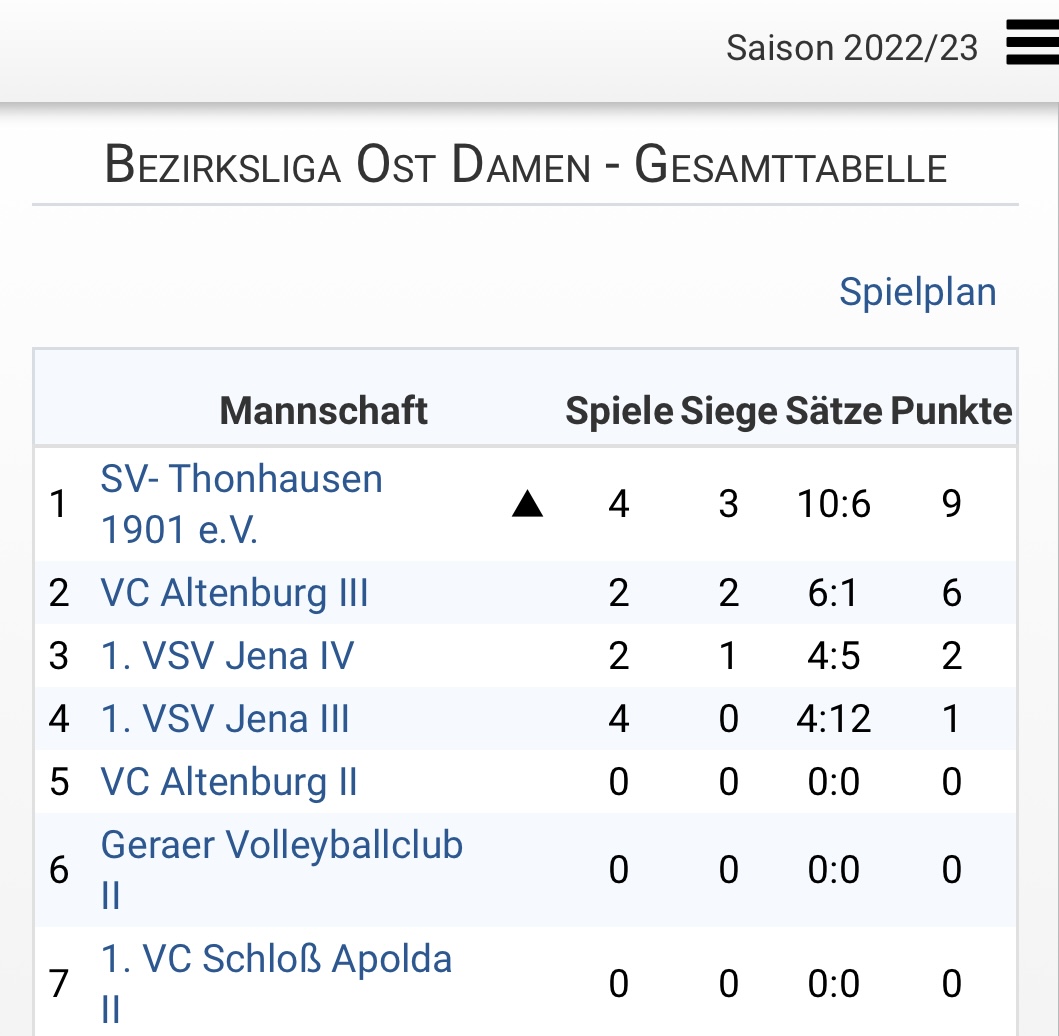Open team VC Altenburg II
Image resolution: width=1059 pixels, height=1036 pixels.
(229, 782)
